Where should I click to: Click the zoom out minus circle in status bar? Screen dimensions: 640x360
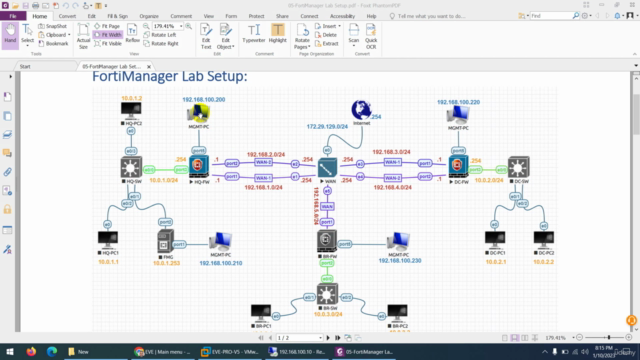580,338
